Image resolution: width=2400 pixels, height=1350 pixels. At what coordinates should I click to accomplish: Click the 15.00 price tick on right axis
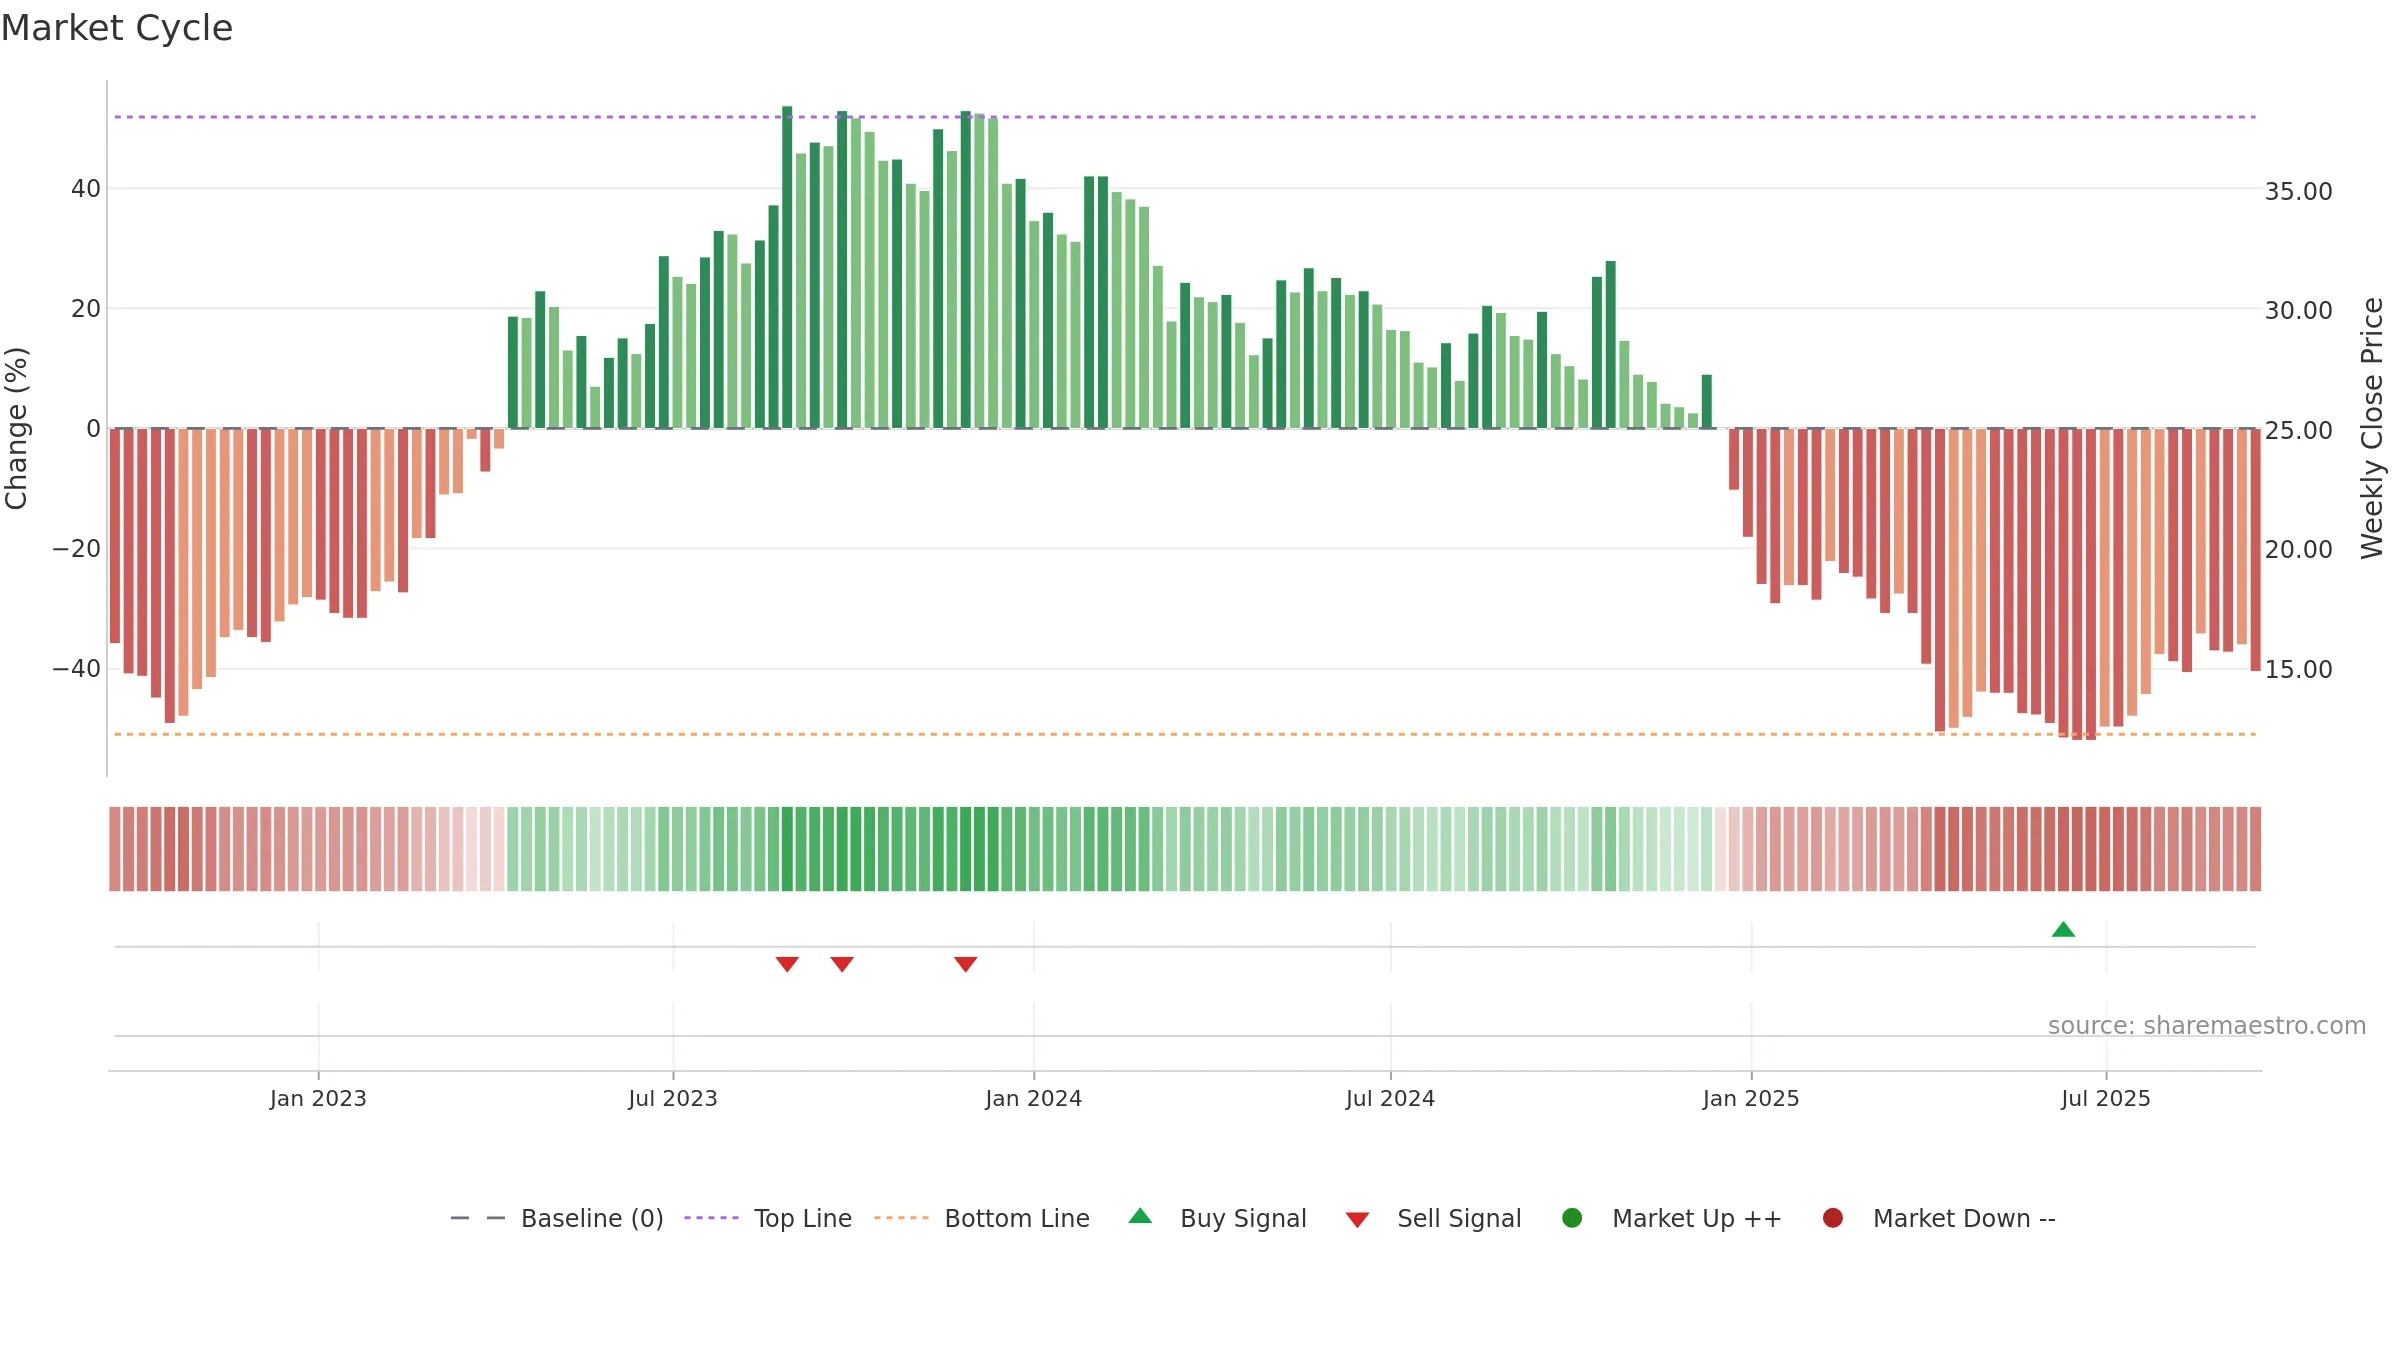2298,670
